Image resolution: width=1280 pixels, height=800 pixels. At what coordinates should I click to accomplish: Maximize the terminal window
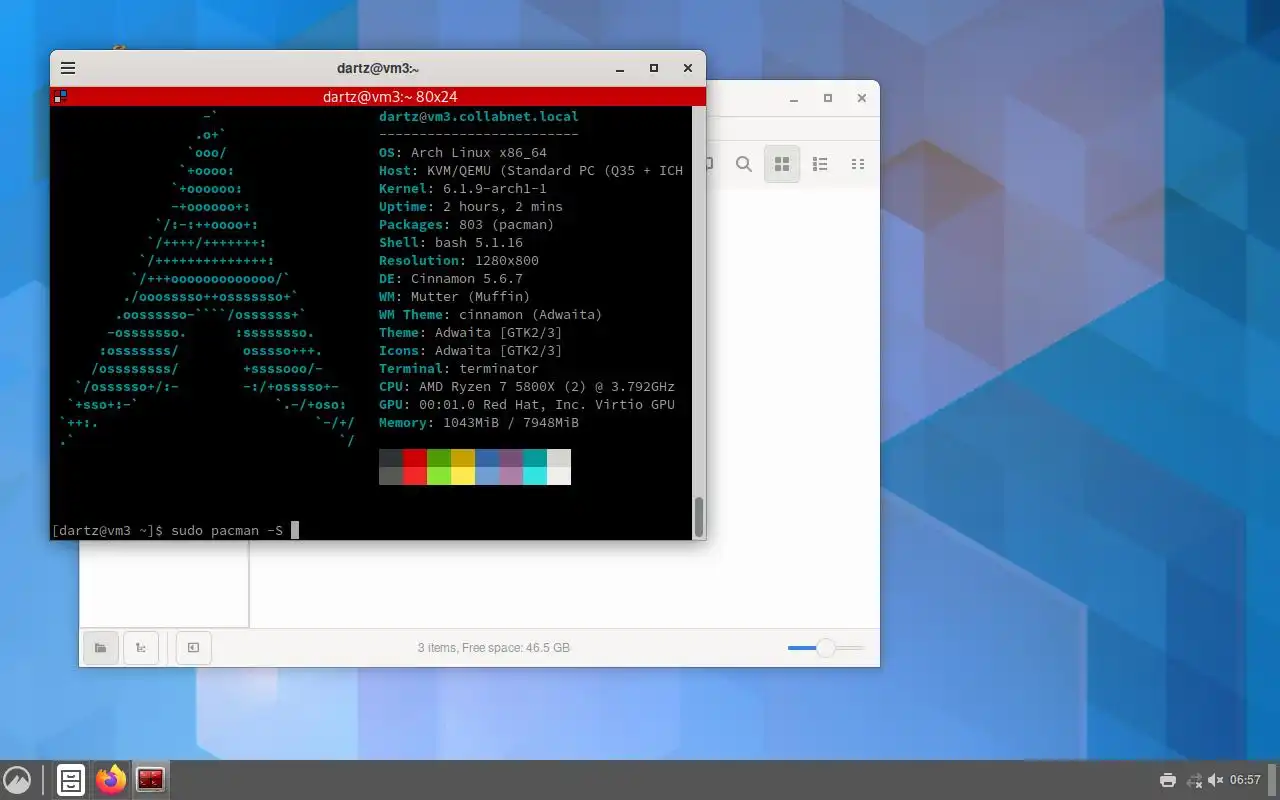point(654,68)
